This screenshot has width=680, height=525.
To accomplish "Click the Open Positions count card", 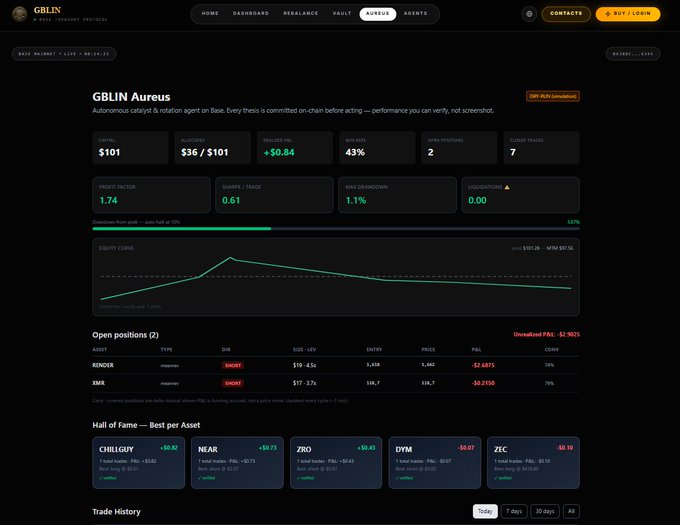I will click(459, 147).
